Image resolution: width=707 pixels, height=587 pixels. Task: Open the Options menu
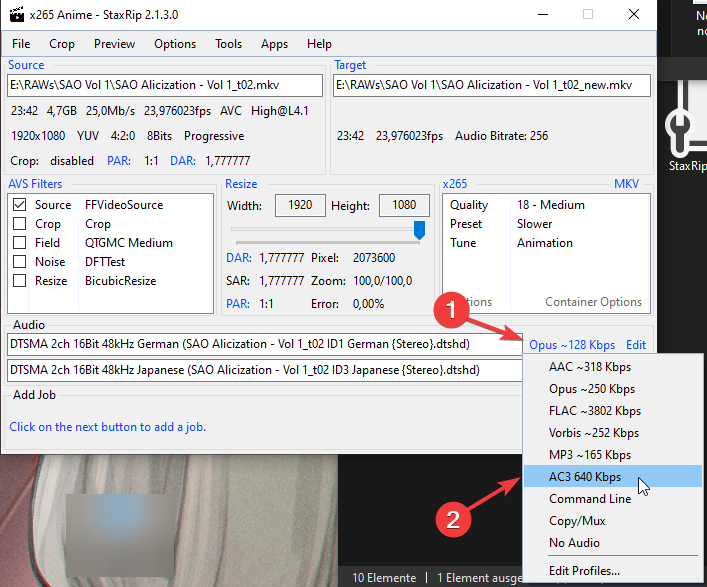coord(175,44)
